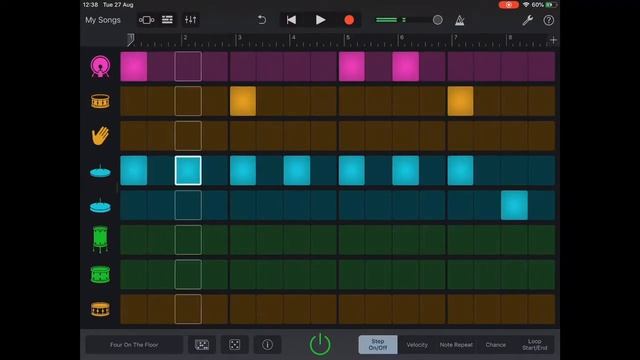Select the hand clap row icon

[100, 136]
